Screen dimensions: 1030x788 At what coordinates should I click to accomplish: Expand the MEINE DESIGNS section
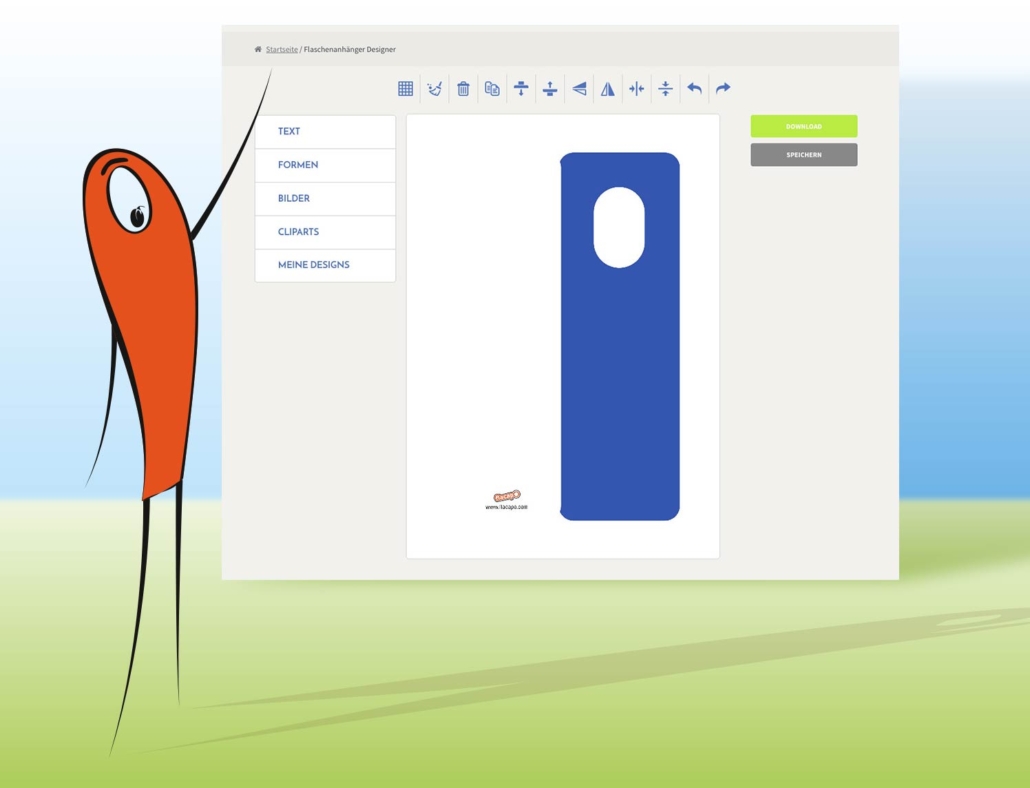click(x=325, y=265)
